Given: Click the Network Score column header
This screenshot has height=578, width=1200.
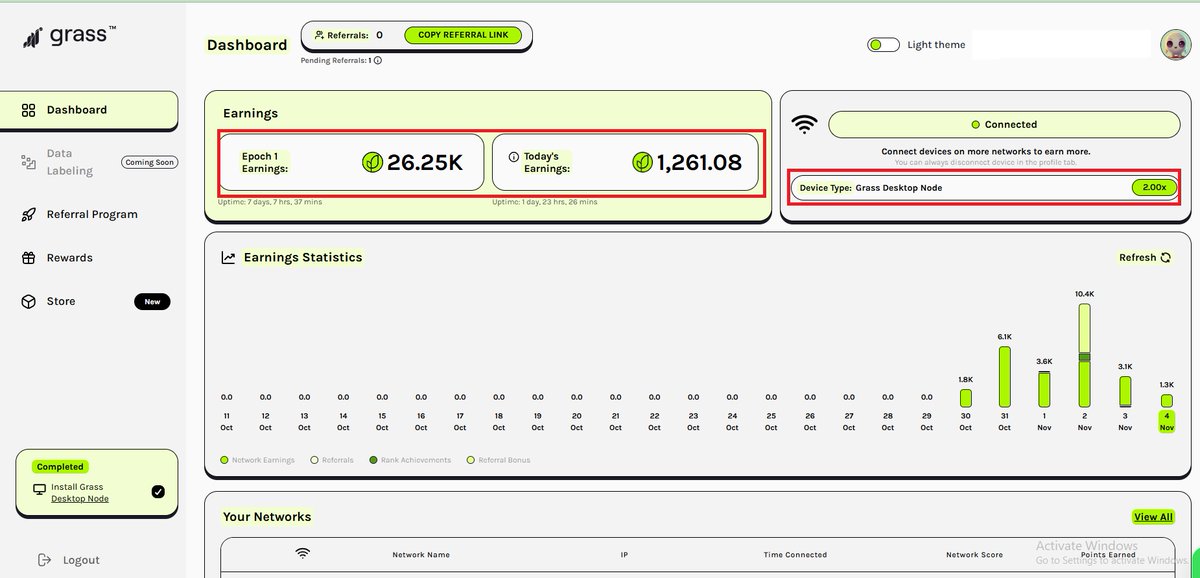Looking at the screenshot, I should click(974, 554).
